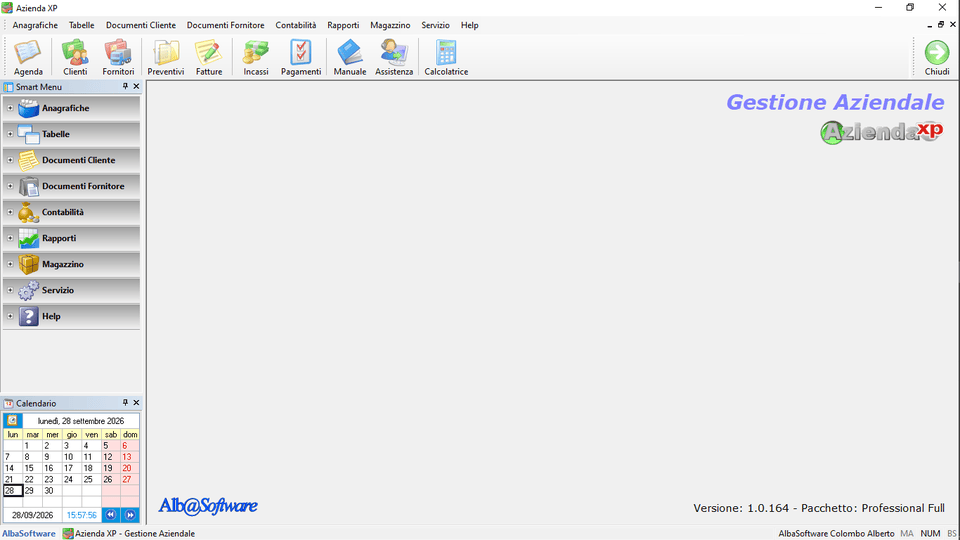Click the Servizio gears icon
960x540 pixels.
click(28, 290)
